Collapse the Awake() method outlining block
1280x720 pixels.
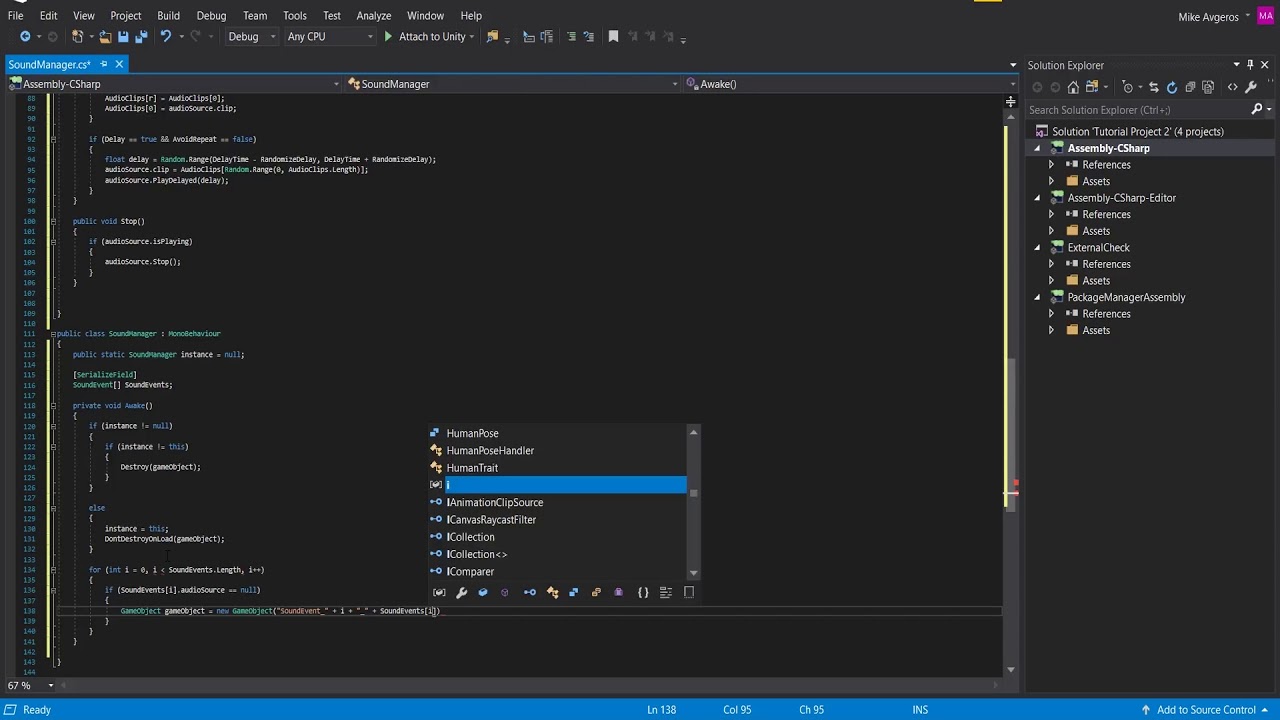(53, 405)
